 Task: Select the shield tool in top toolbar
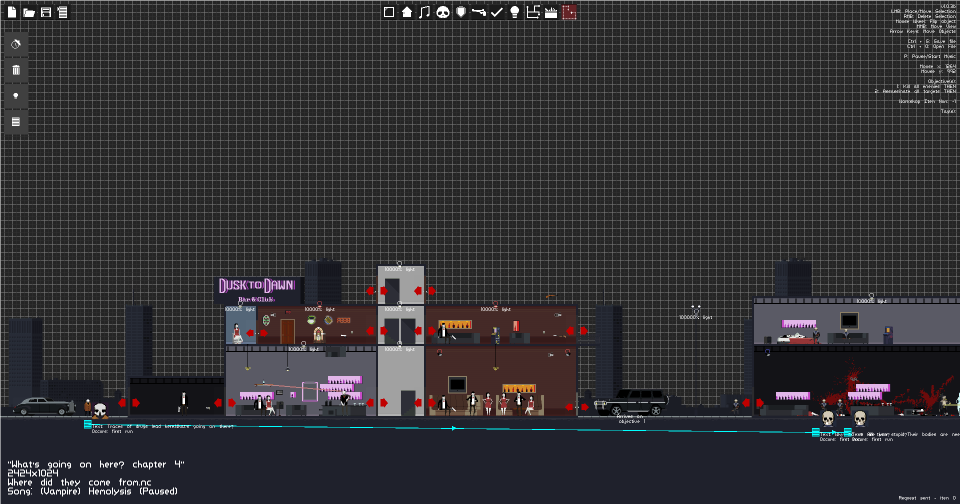[461, 12]
